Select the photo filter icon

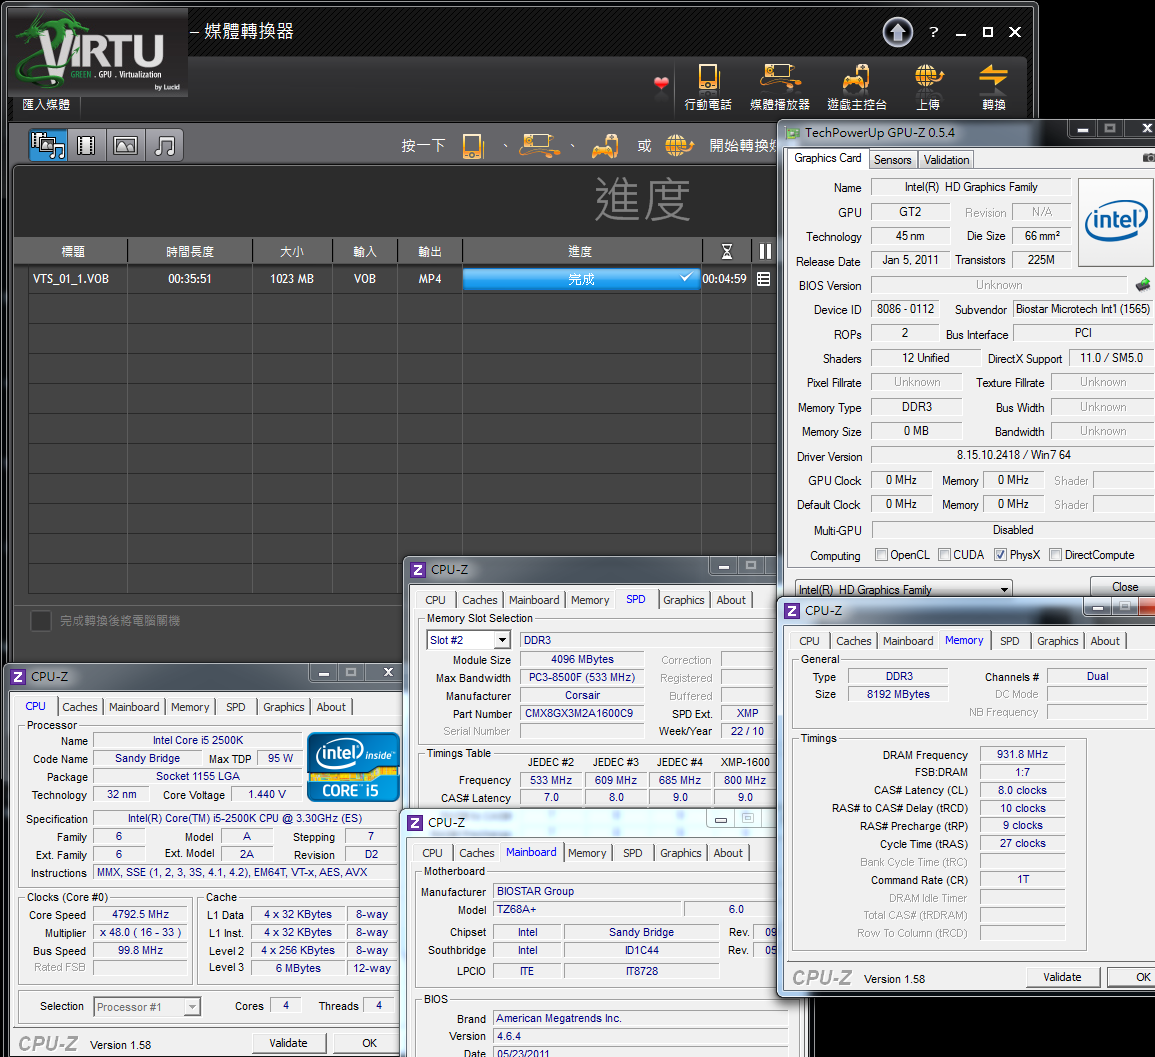(x=125, y=145)
